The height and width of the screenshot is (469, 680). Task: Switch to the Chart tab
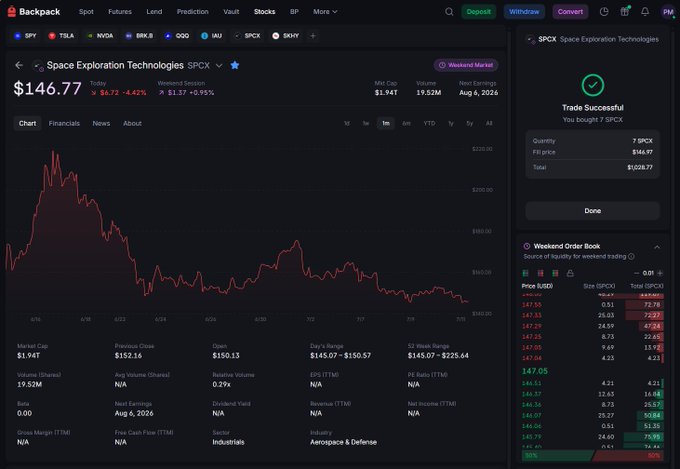click(27, 123)
